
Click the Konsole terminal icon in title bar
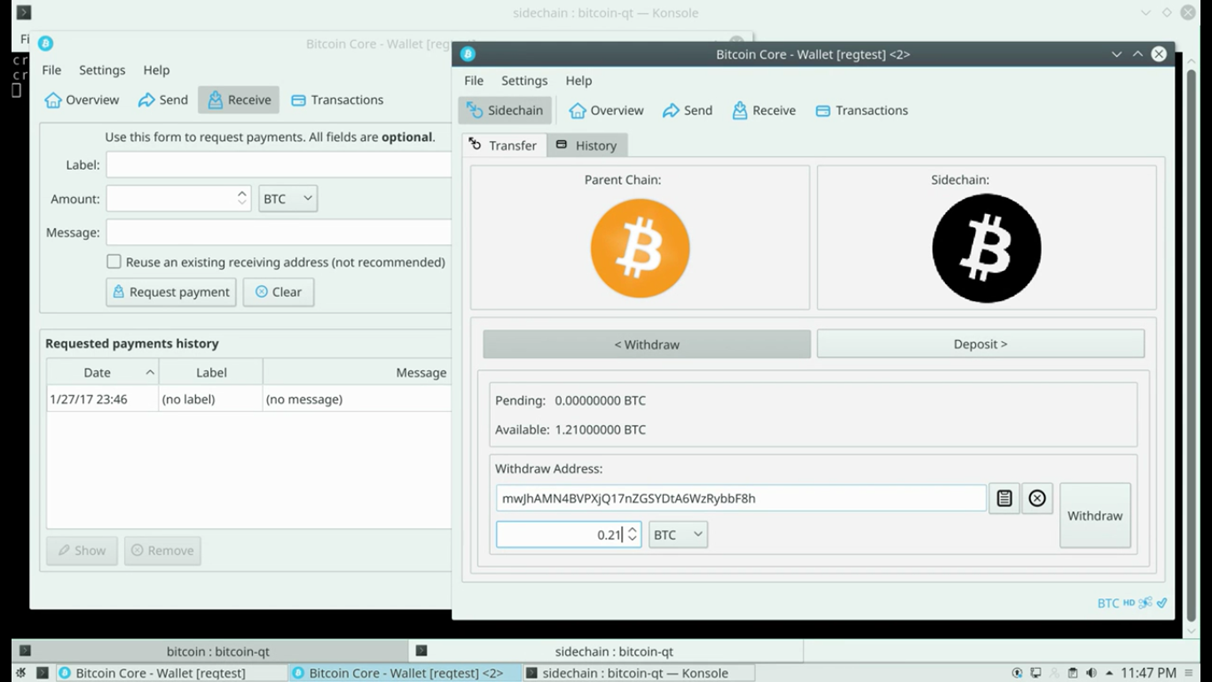24,13
